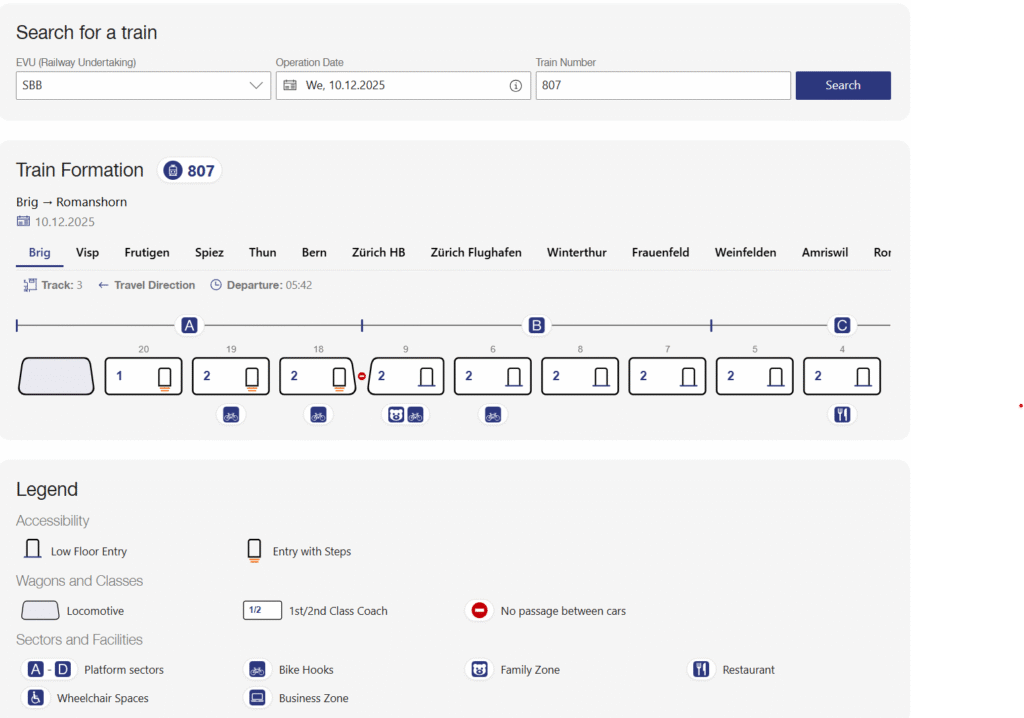Click the restaurant icon under coach 4
This screenshot has height=718, width=1024.
tap(842, 415)
